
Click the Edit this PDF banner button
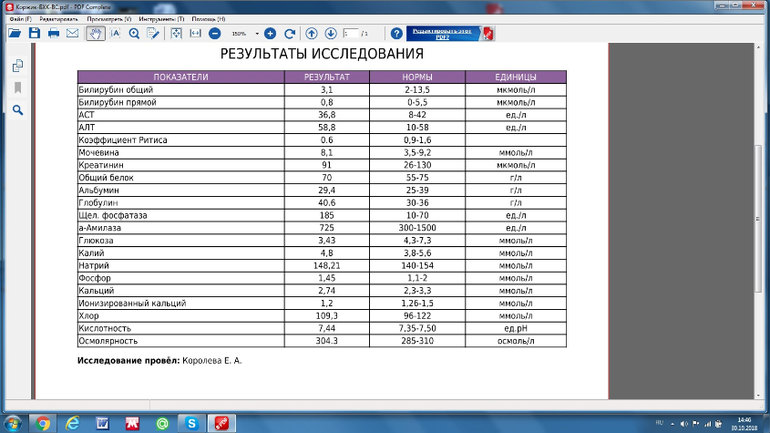[445, 33]
